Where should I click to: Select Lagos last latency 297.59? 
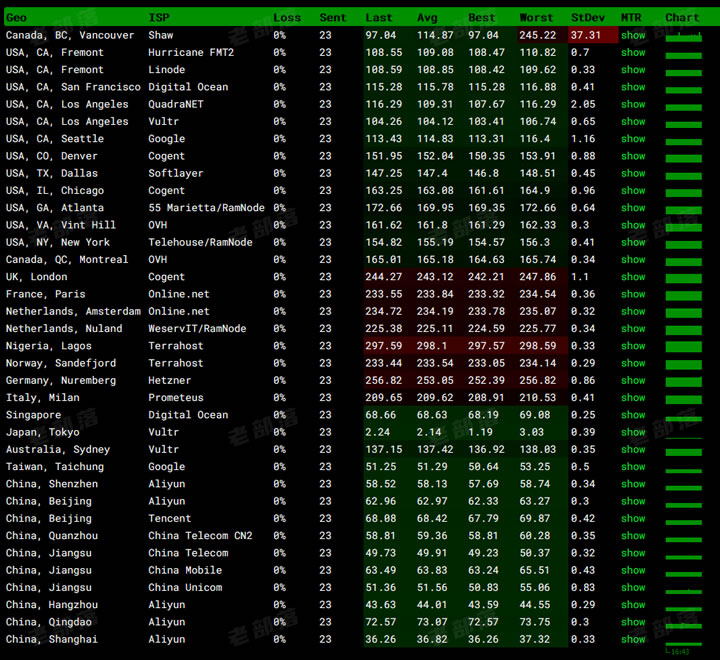coord(383,346)
